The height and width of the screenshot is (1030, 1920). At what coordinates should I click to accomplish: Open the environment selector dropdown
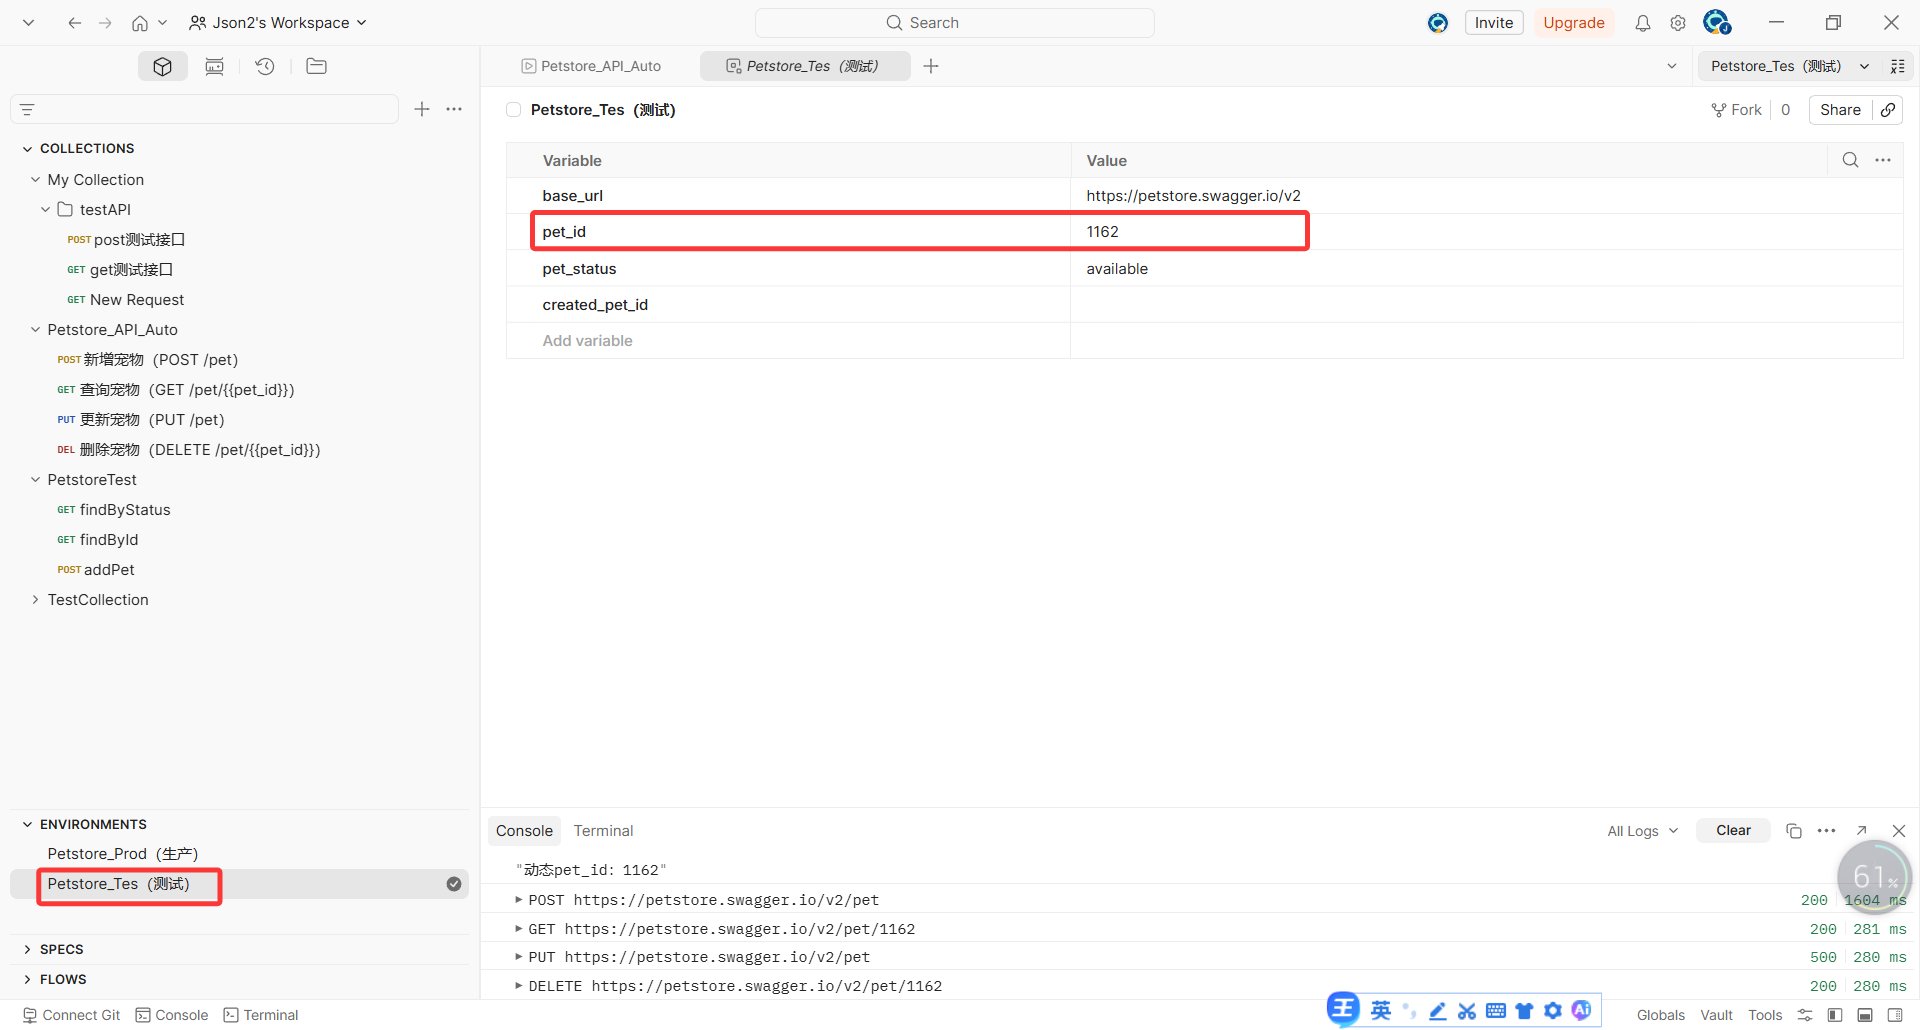pyautogui.click(x=1789, y=66)
